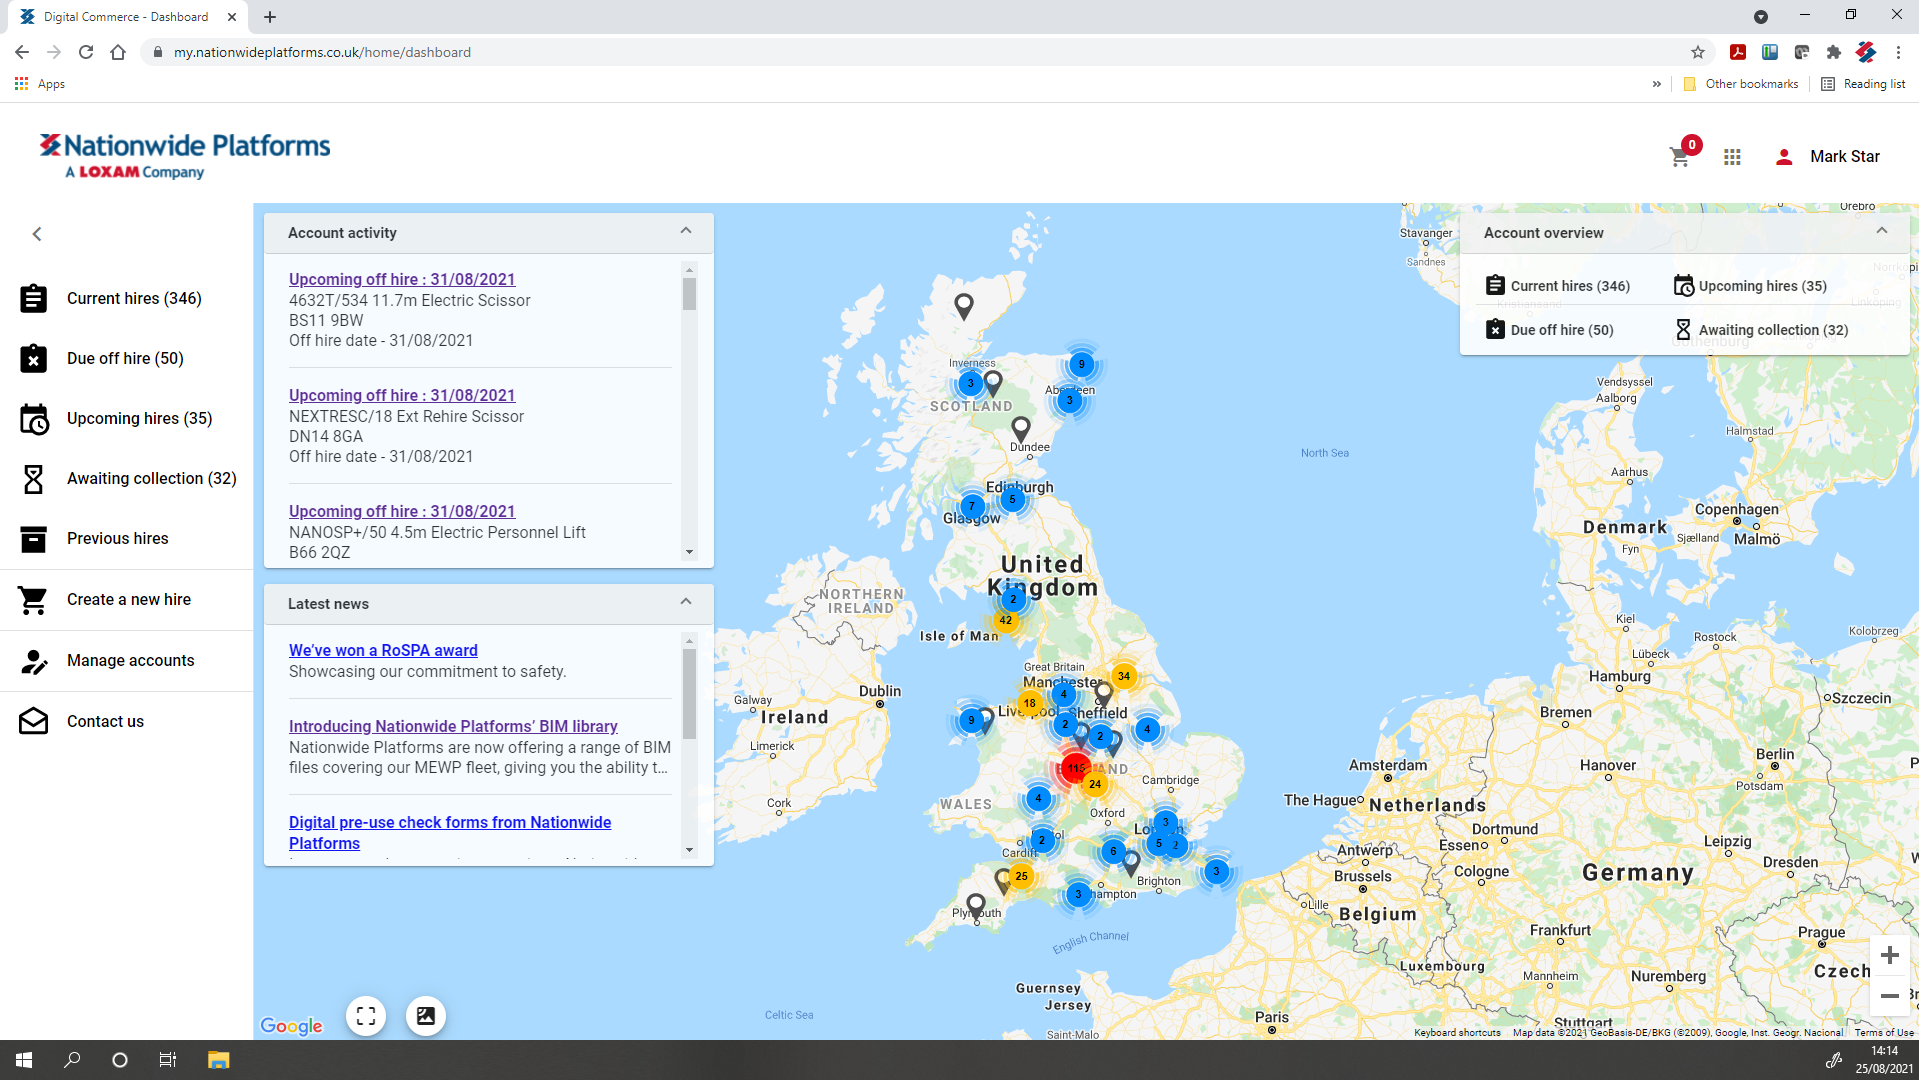Image resolution: width=1919 pixels, height=1080 pixels.
Task: Open Awaiting collection (32) in sidebar
Action: click(x=152, y=478)
